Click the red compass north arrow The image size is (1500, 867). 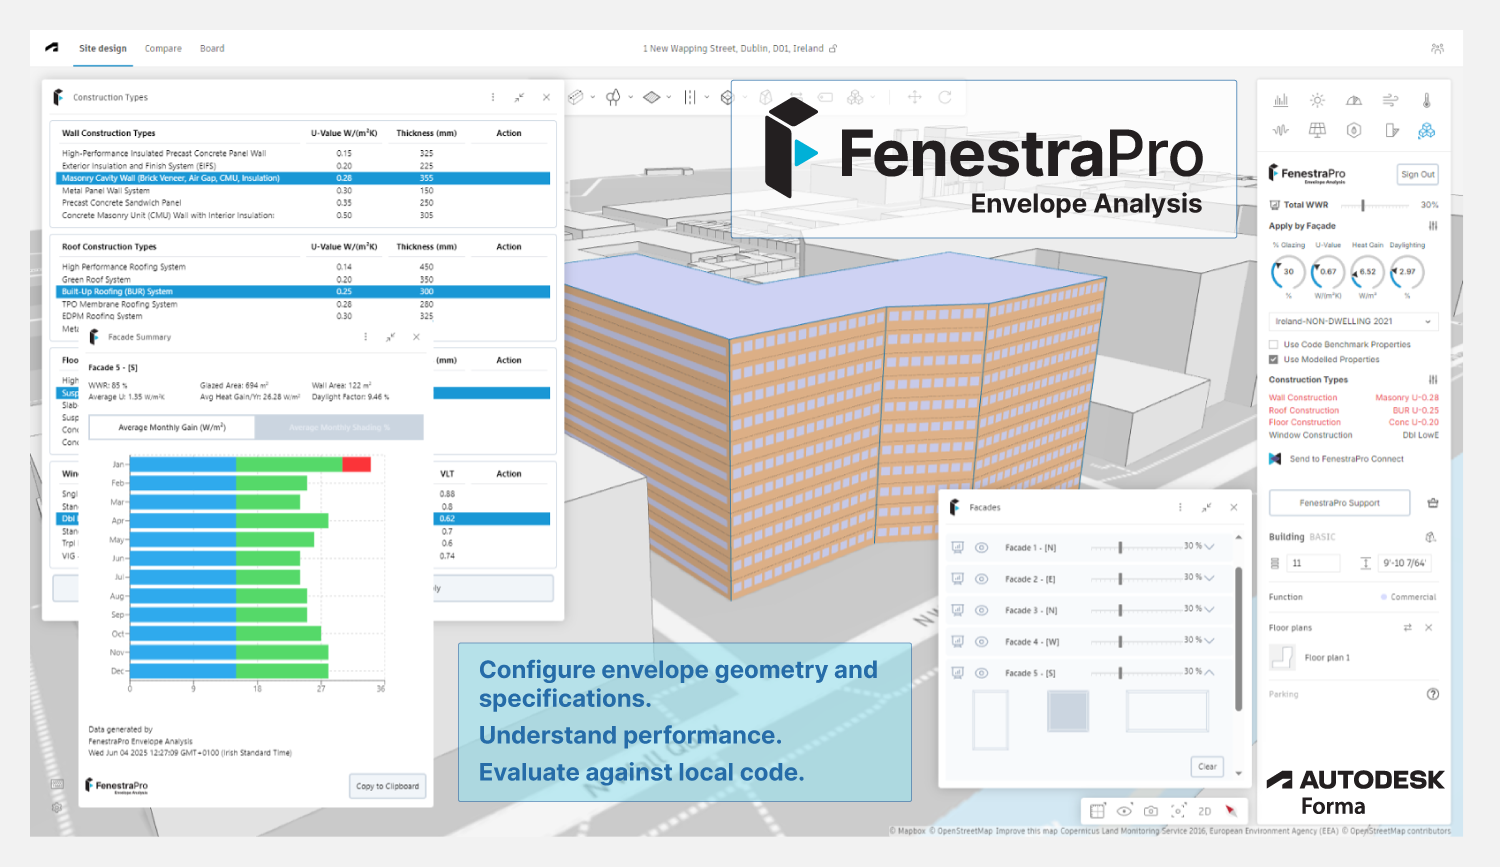click(x=1231, y=811)
